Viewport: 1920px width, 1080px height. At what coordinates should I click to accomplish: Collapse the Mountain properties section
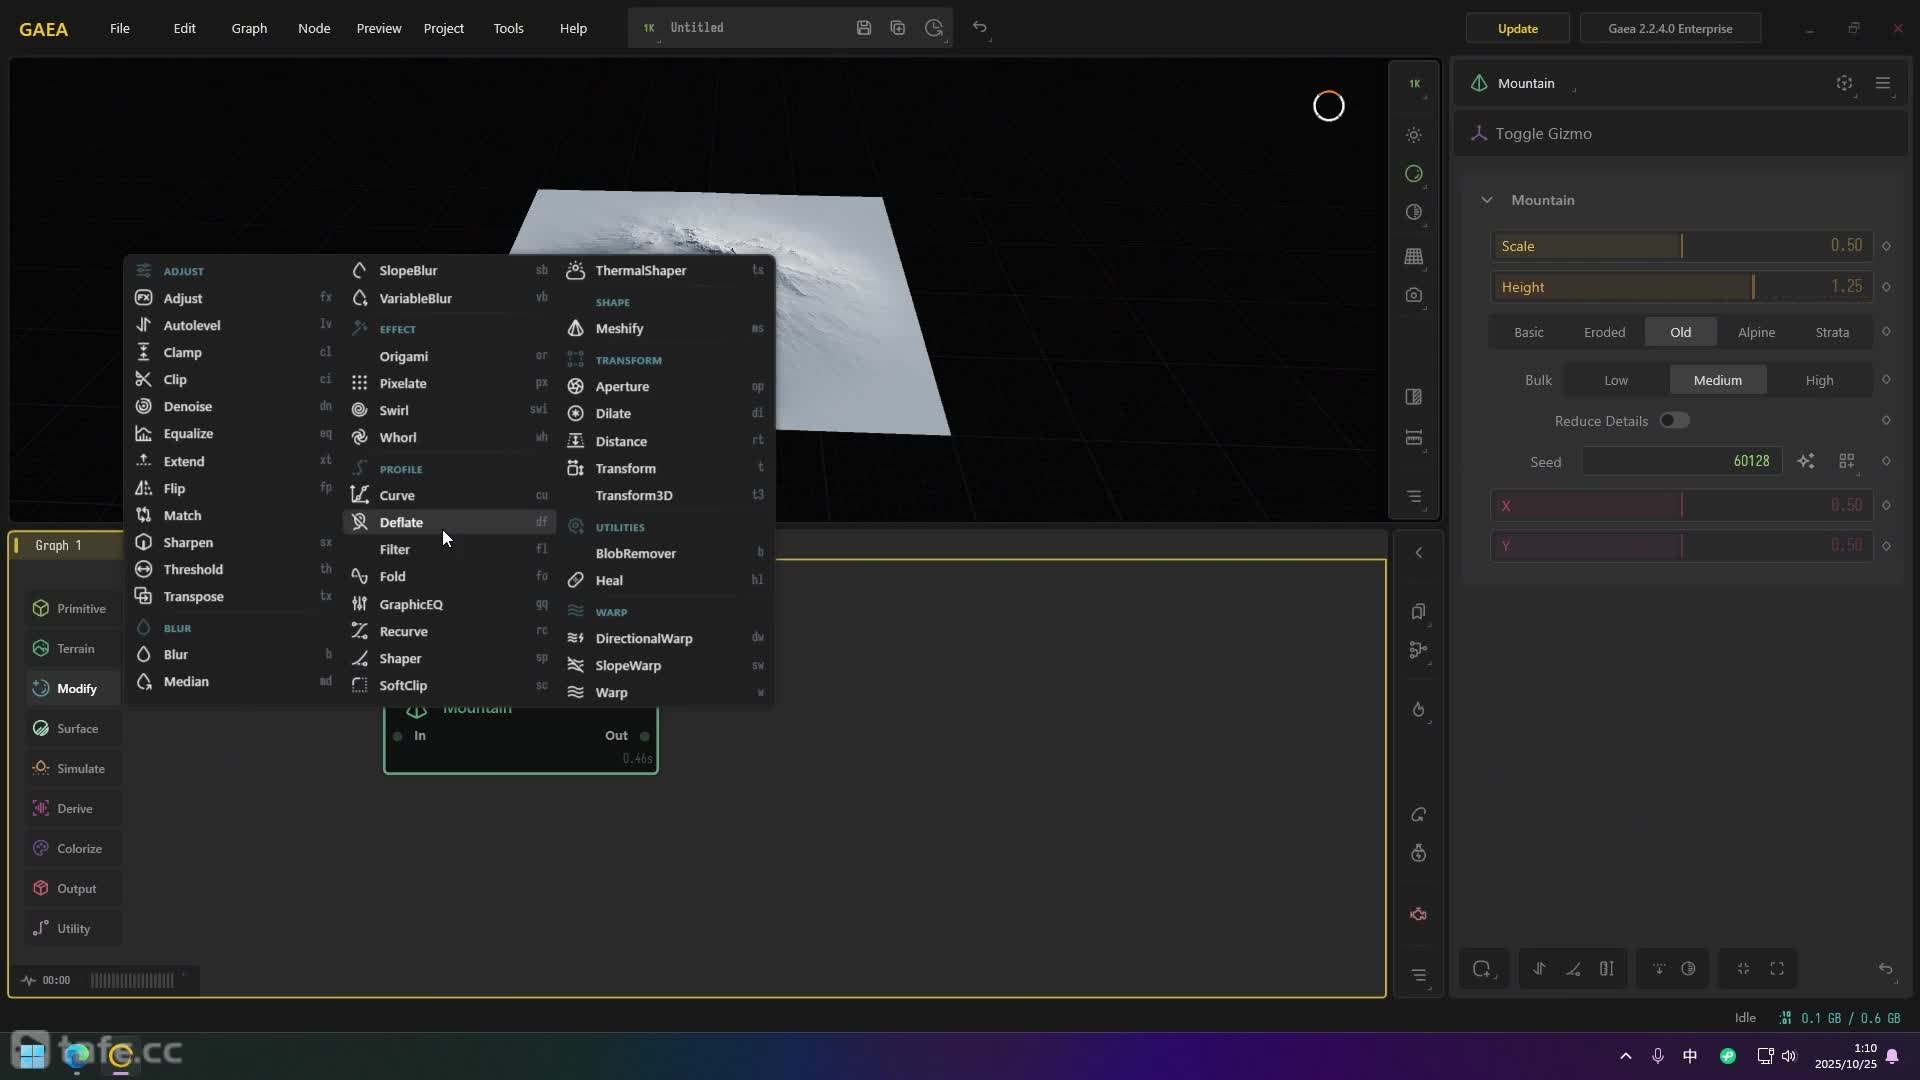pyautogui.click(x=1487, y=200)
